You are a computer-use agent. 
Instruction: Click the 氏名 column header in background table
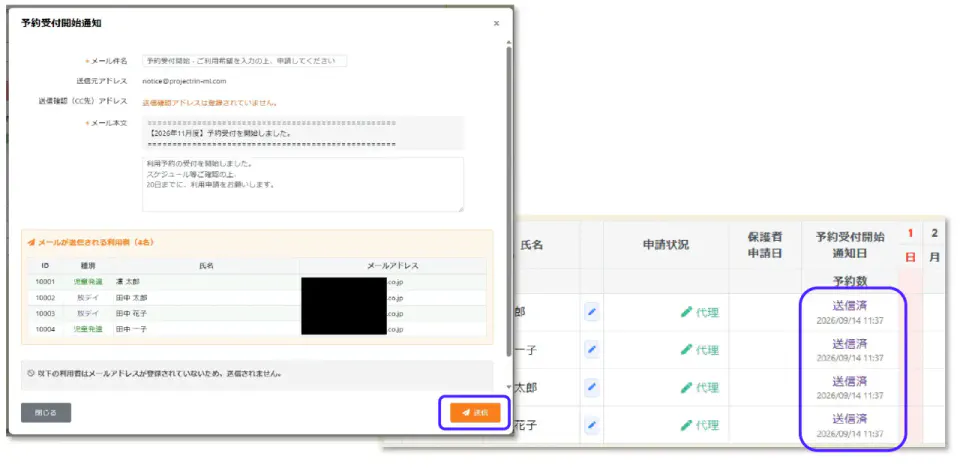tap(531, 245)
